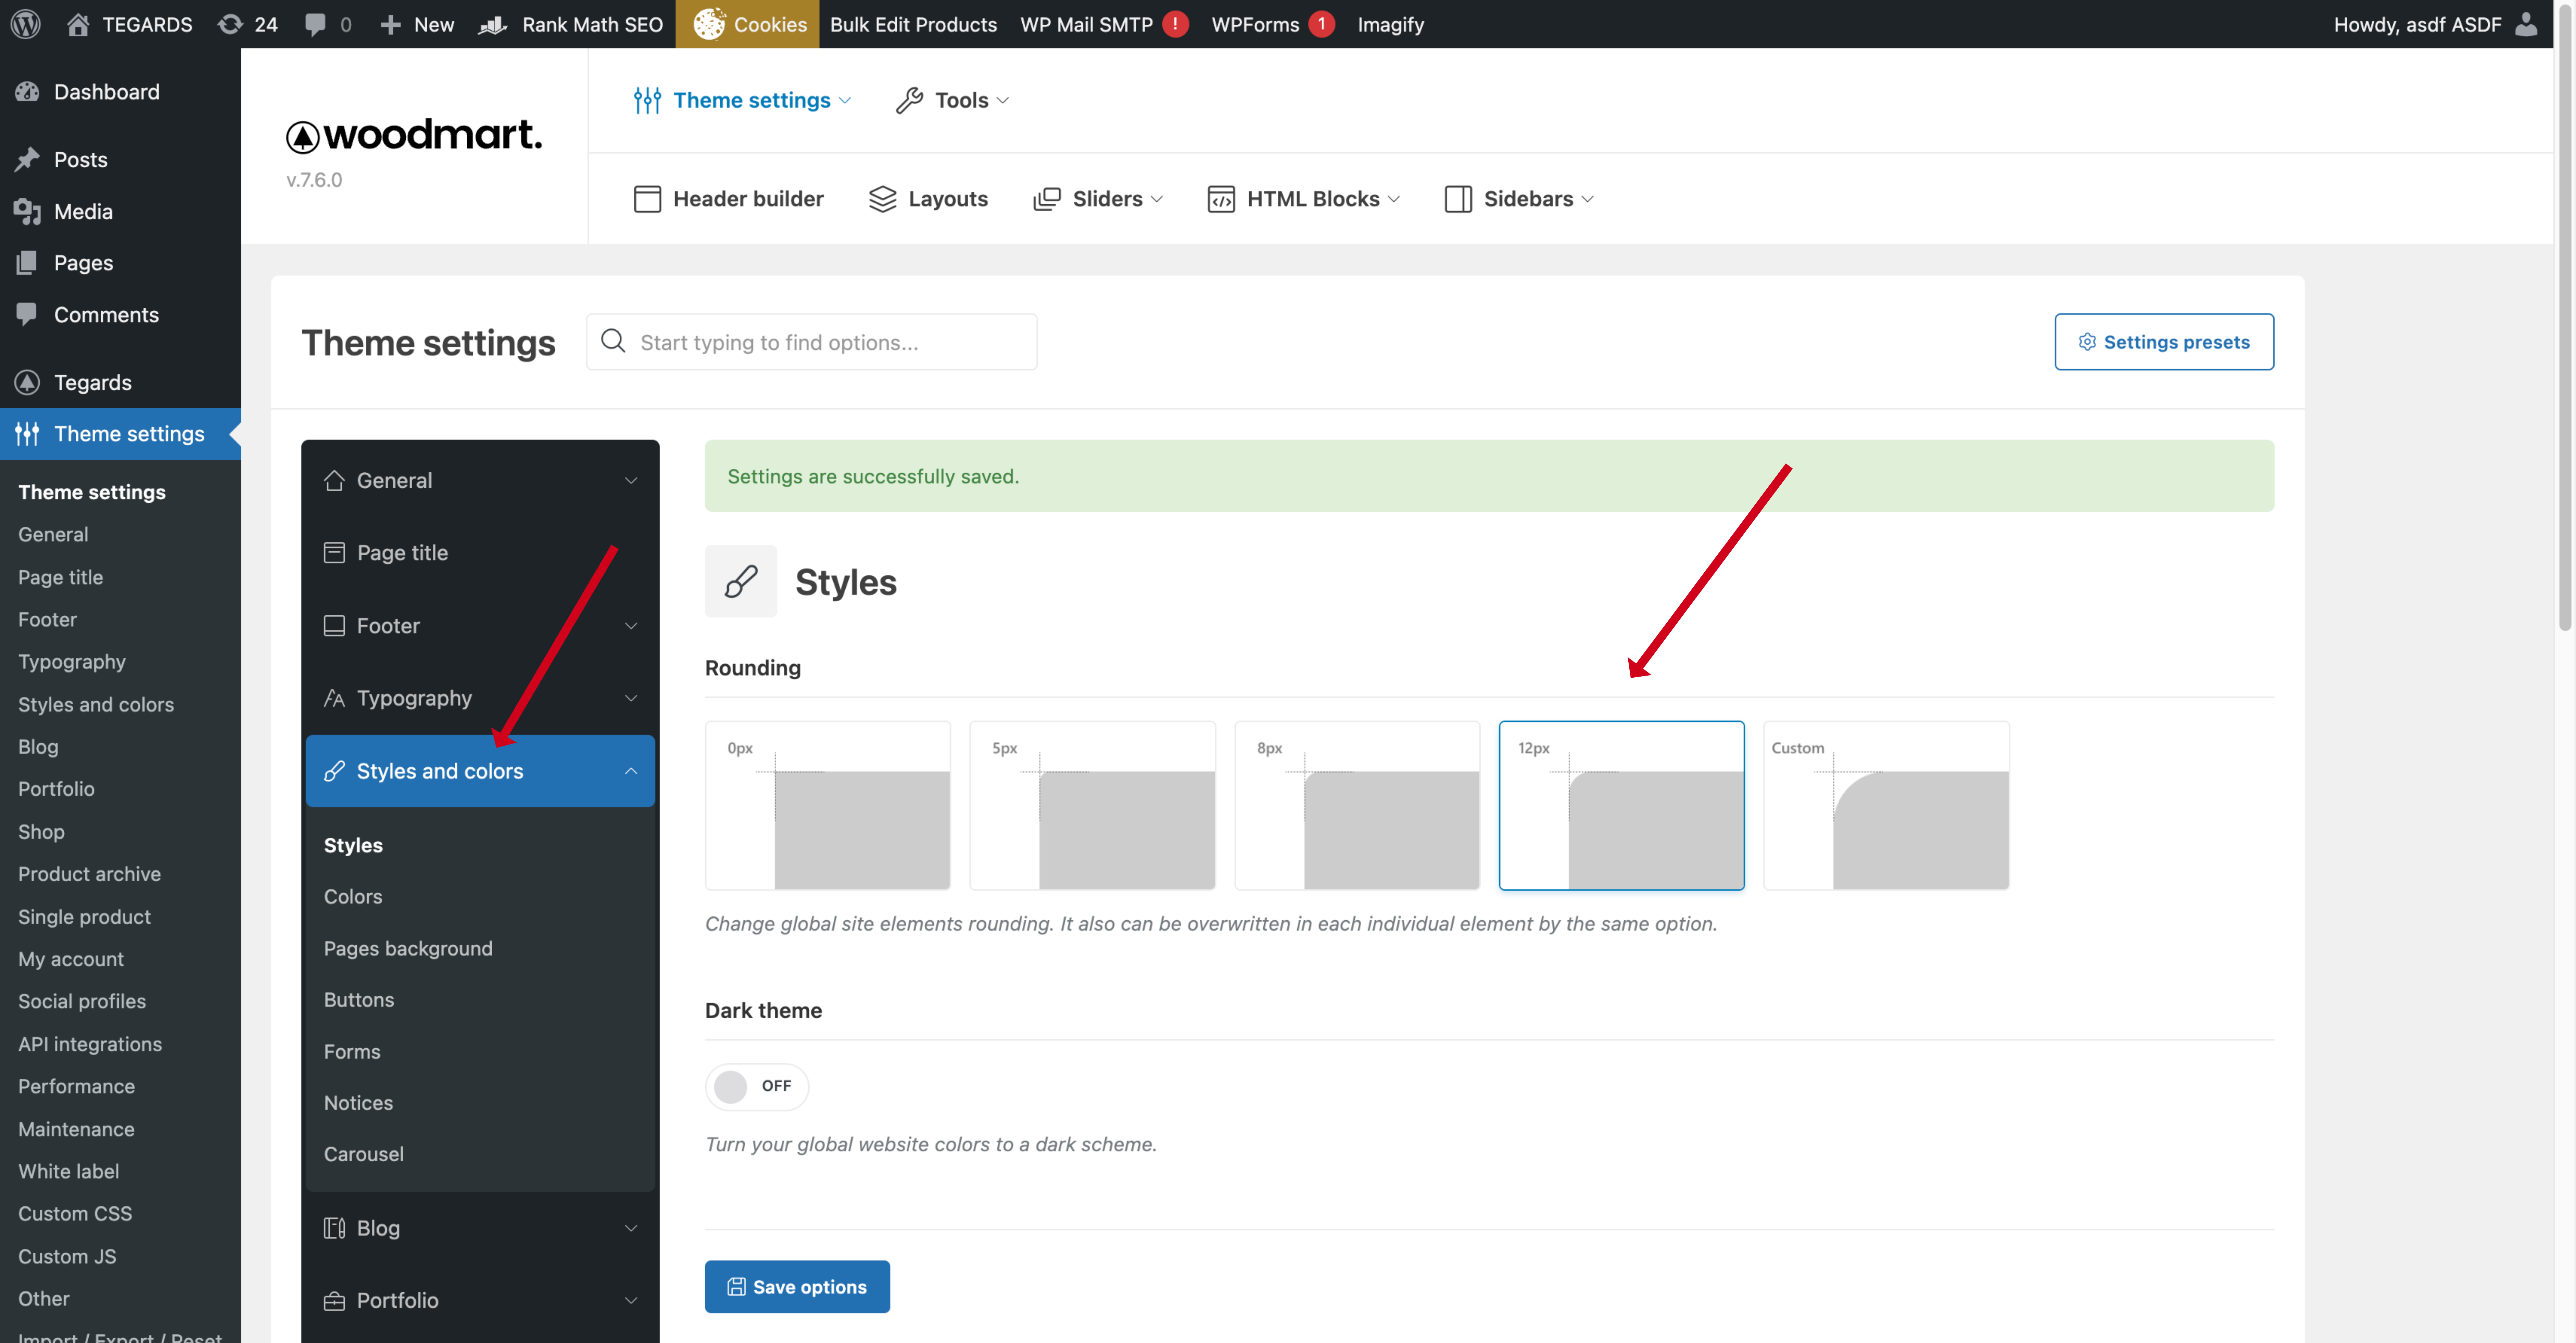Select Custom rounding option
Screen dimensions: 2576x1343
click(1886, 805)
